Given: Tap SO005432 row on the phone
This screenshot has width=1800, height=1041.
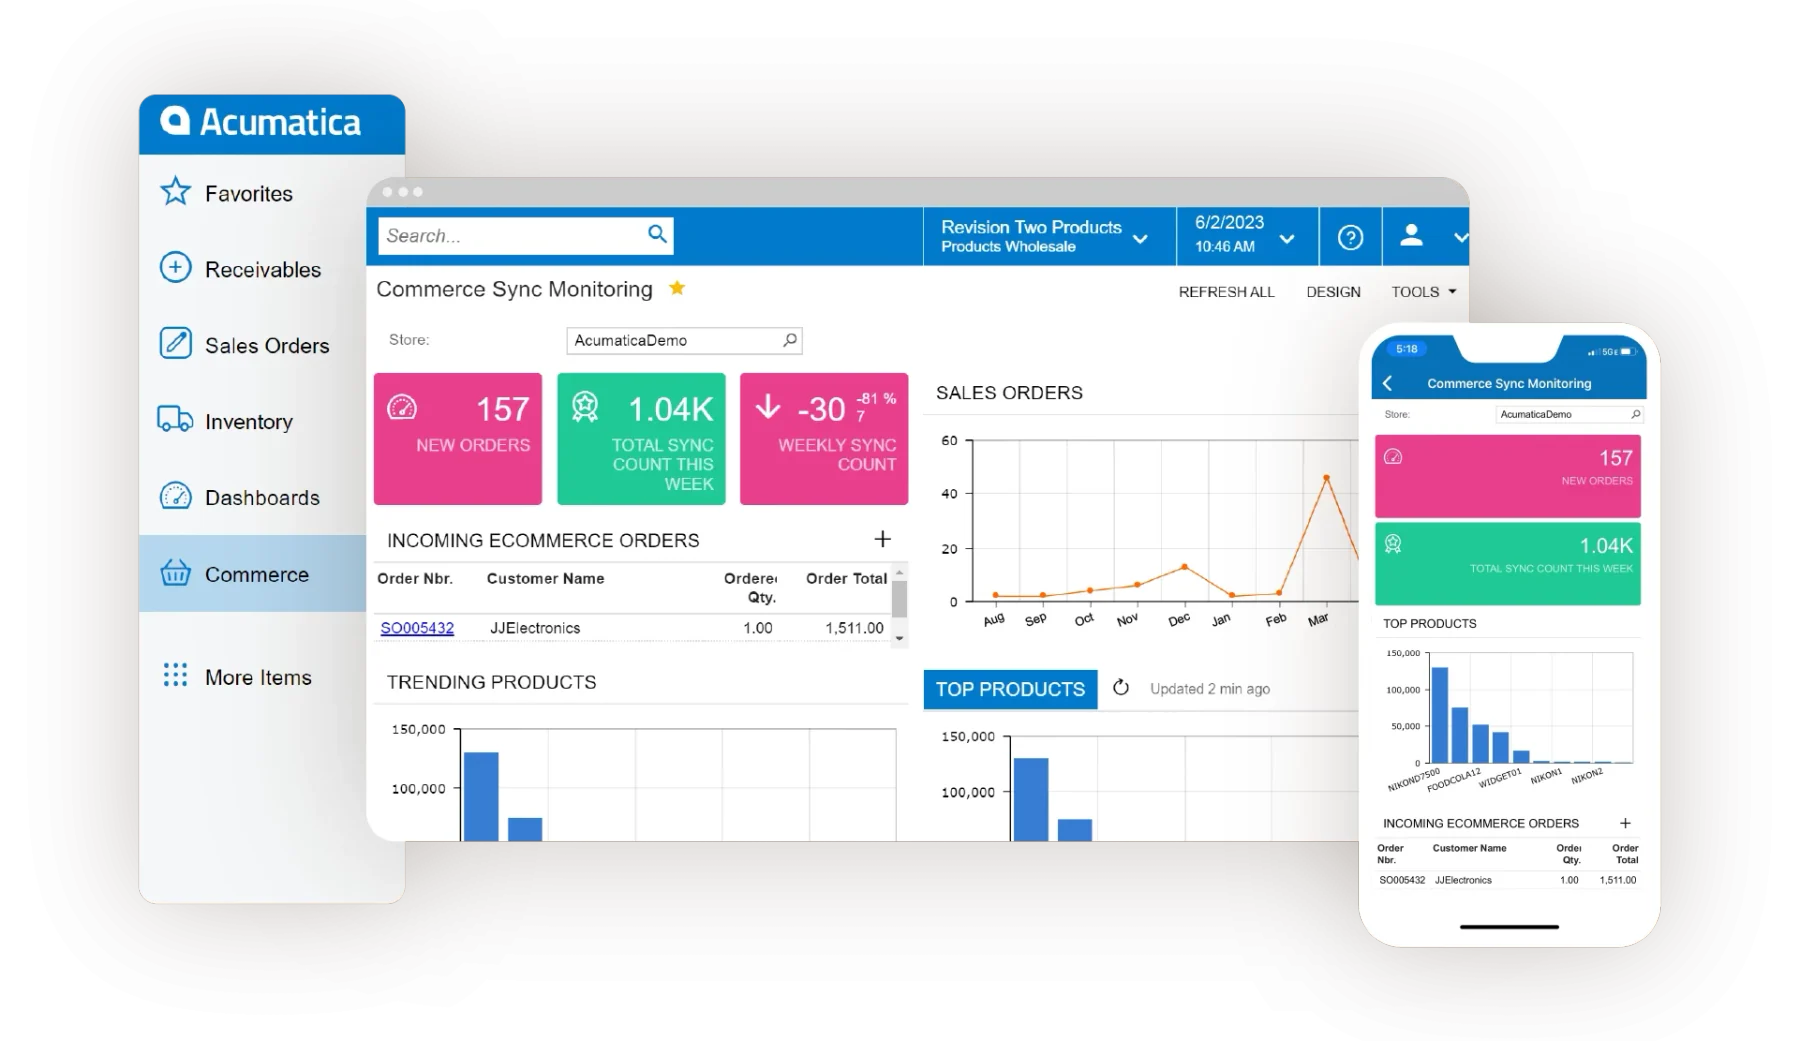Looking at the screenshot, I should point(1507,880).
